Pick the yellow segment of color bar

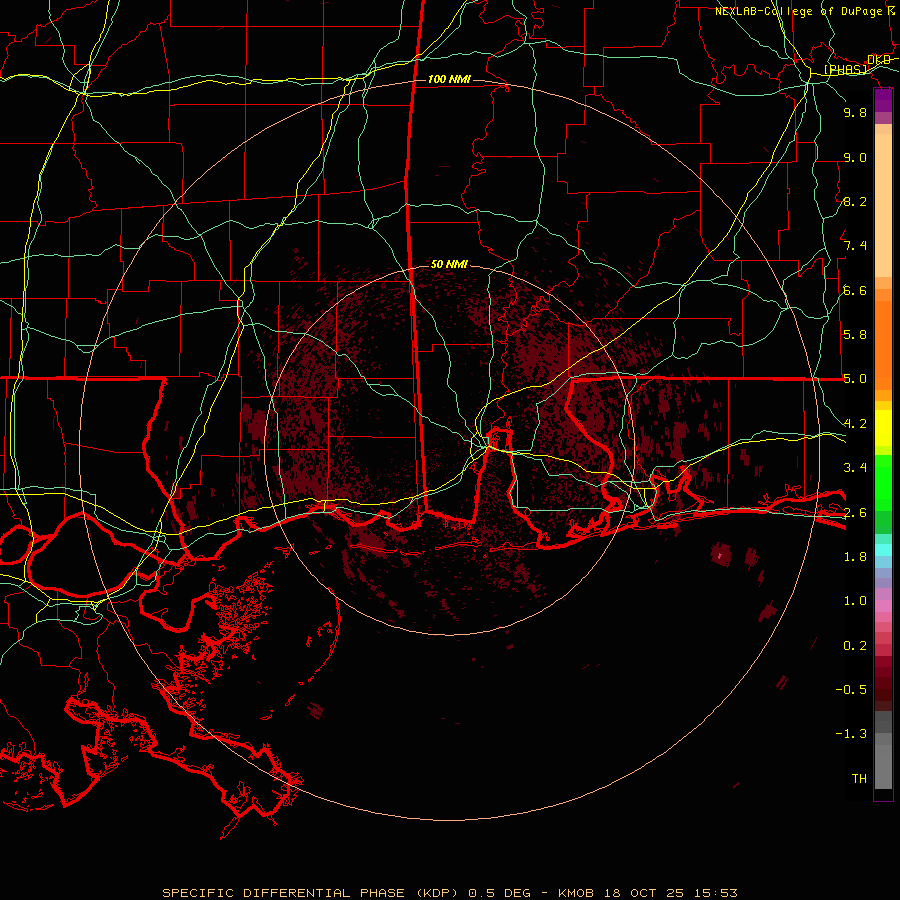pos(883,428)
